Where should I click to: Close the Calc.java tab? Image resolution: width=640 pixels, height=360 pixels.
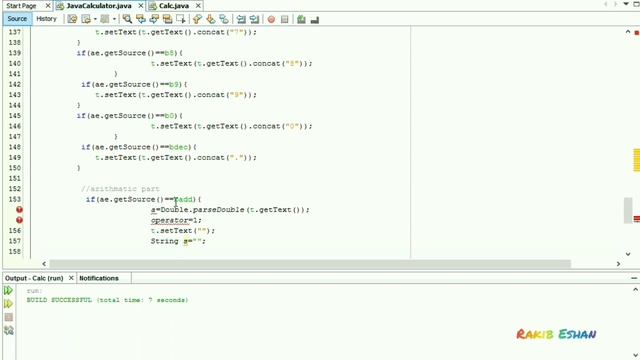(198, 6)
